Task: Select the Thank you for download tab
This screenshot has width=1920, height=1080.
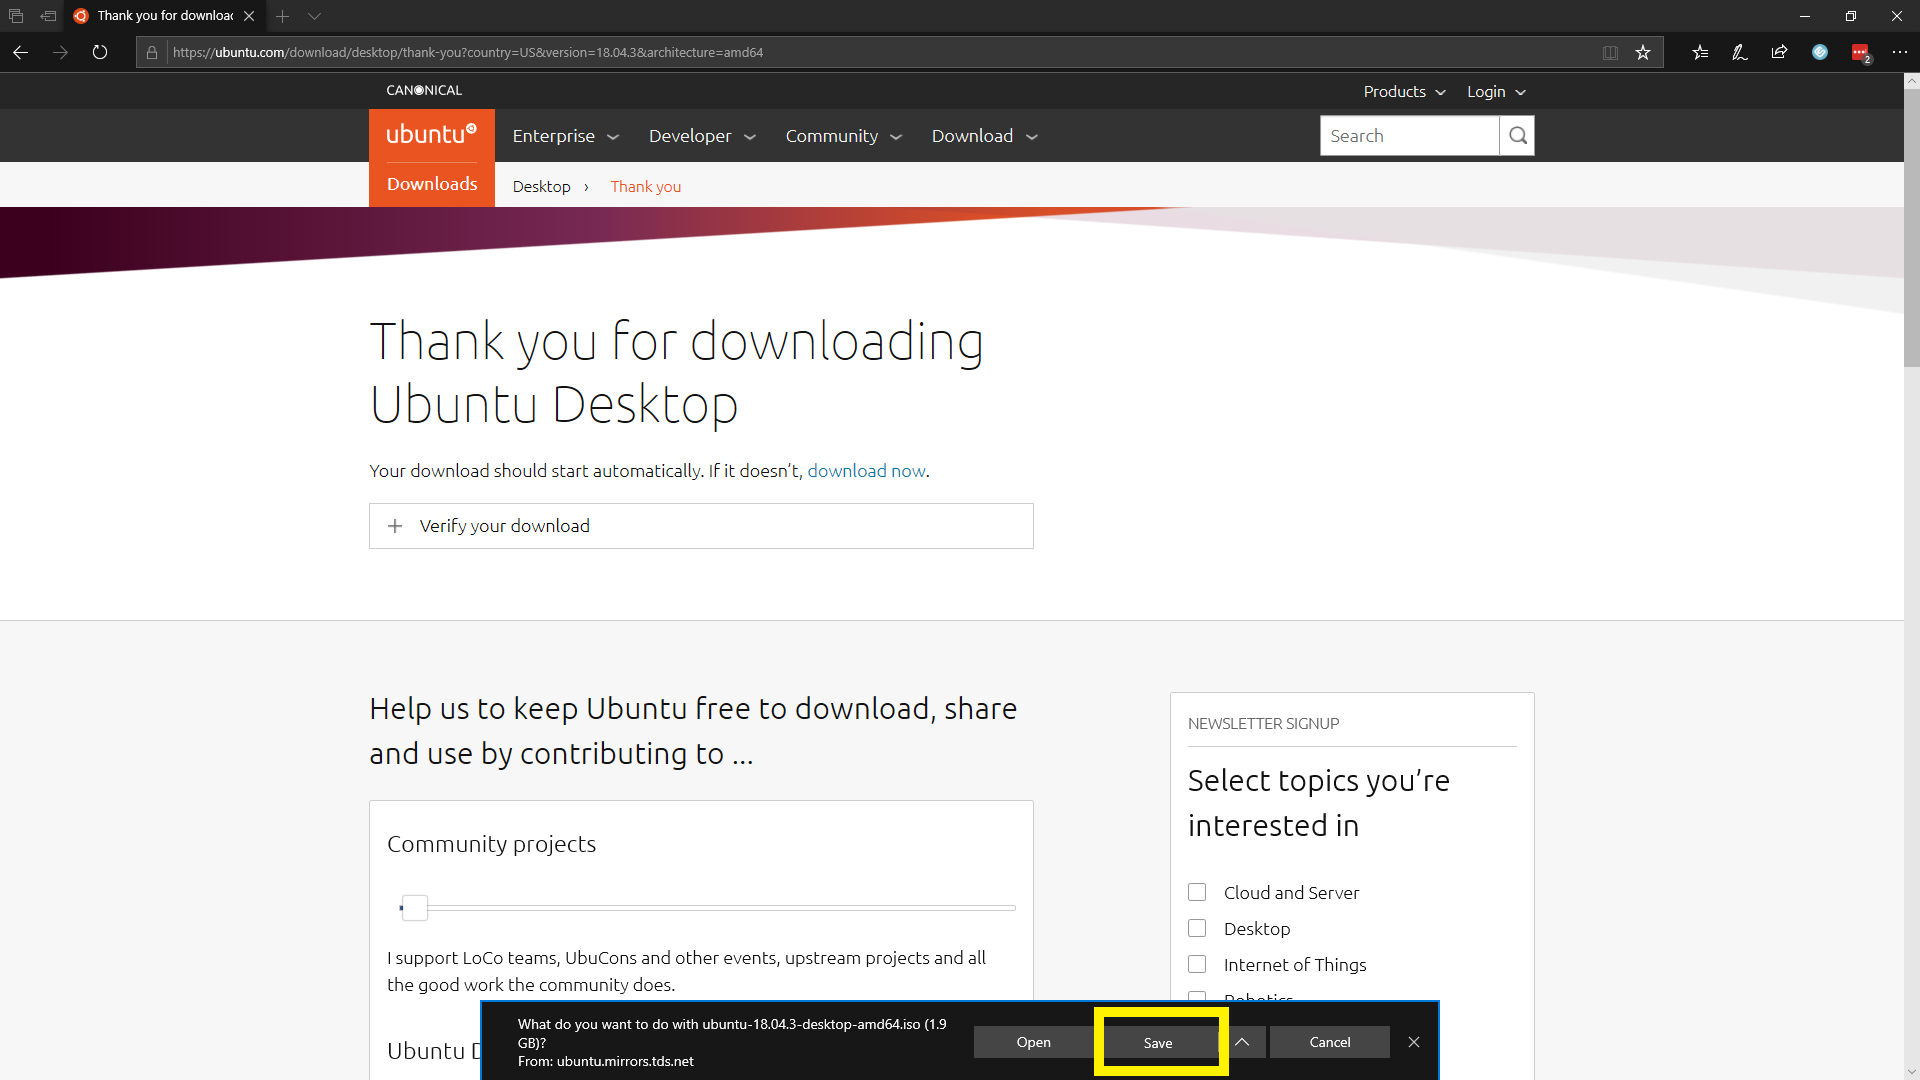Action: click(165, 16)
